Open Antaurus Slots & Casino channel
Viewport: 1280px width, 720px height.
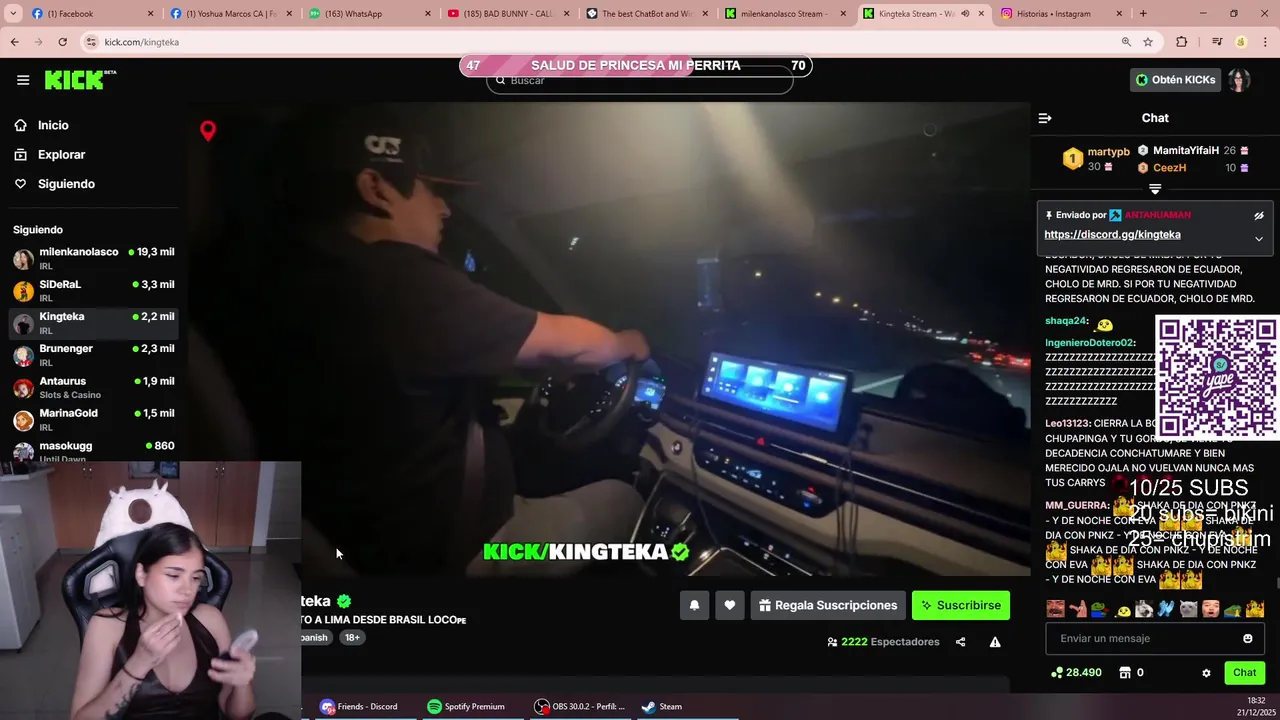point(93,387)
